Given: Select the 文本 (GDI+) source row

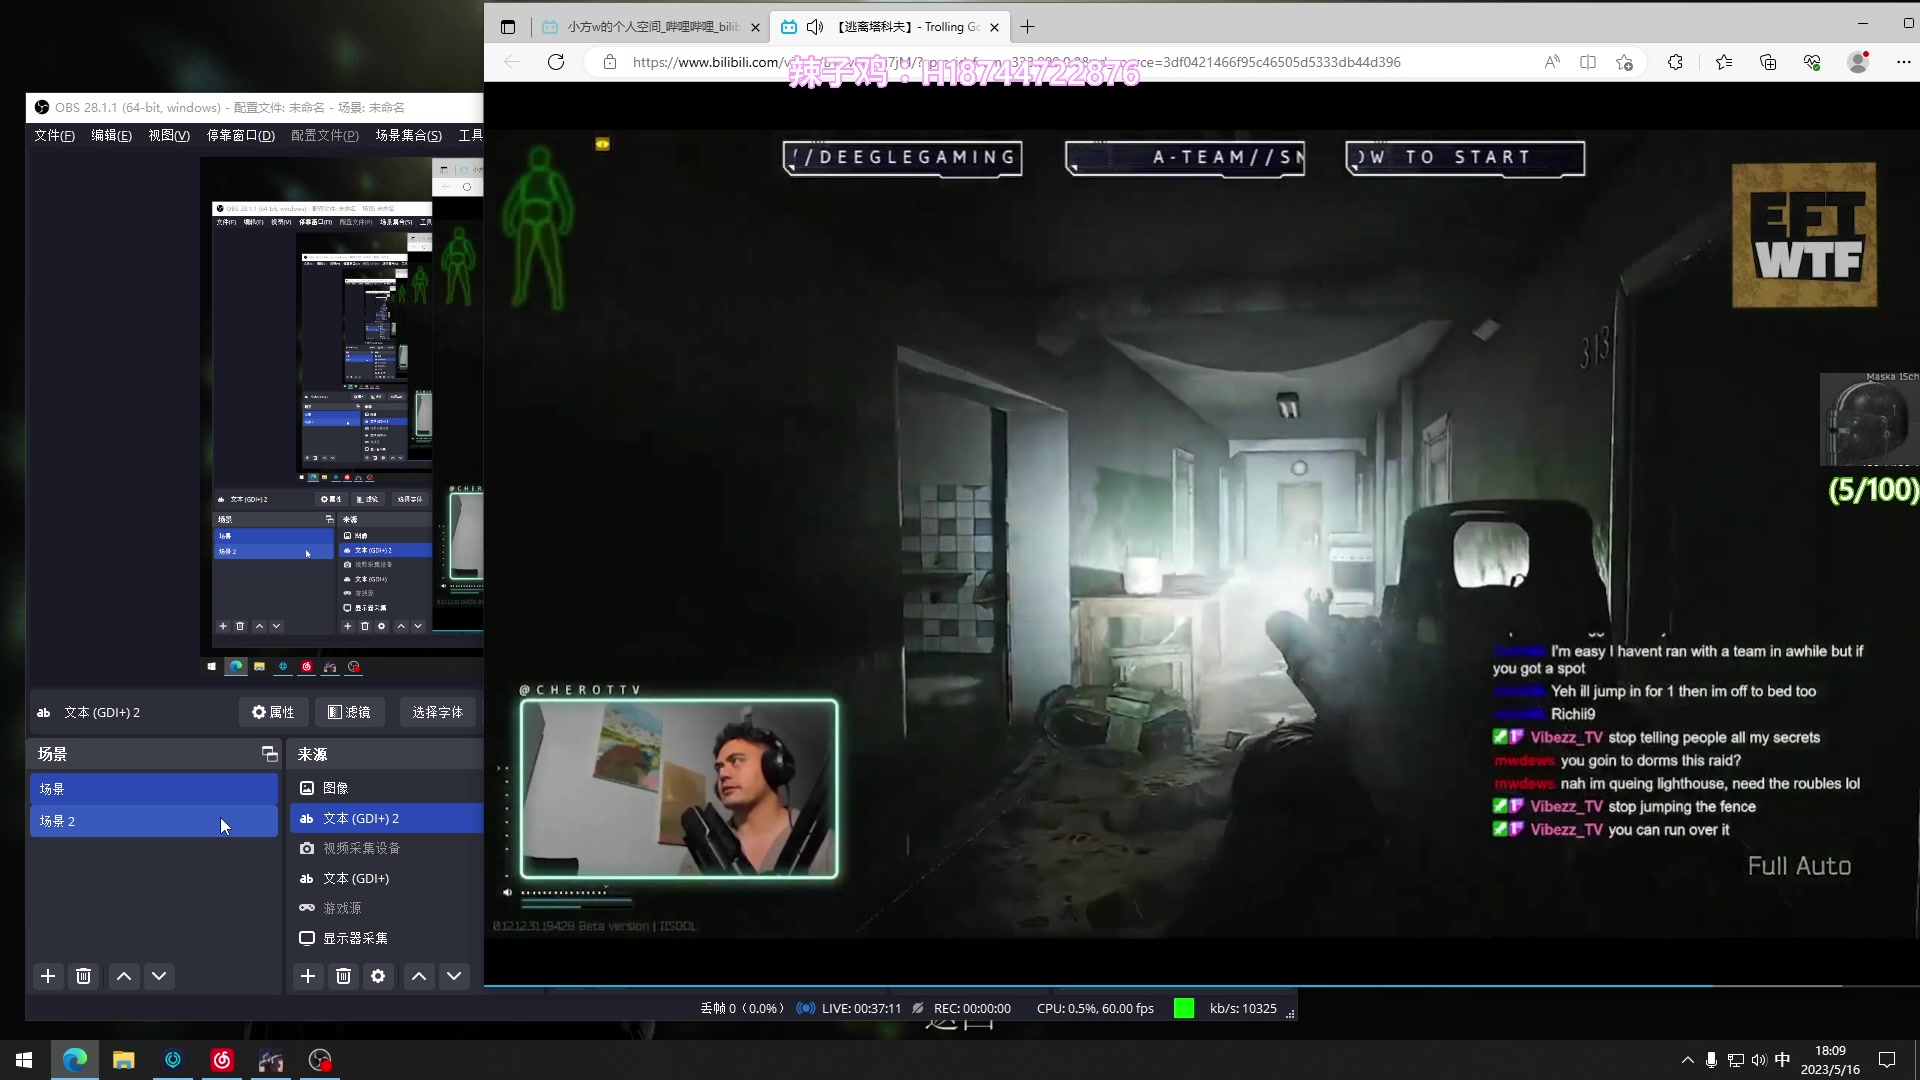Looking at the screenshot, I should 386,878.
